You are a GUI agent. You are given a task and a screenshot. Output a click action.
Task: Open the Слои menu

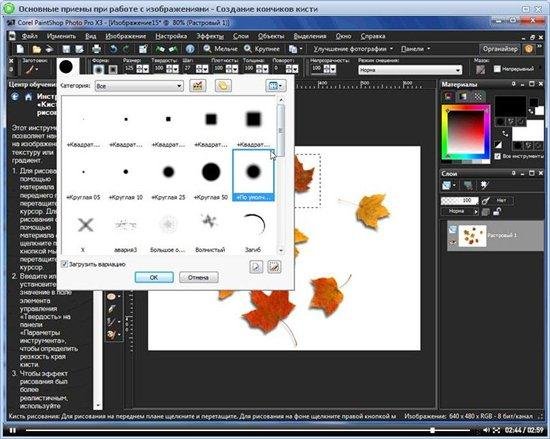point(241,36)
